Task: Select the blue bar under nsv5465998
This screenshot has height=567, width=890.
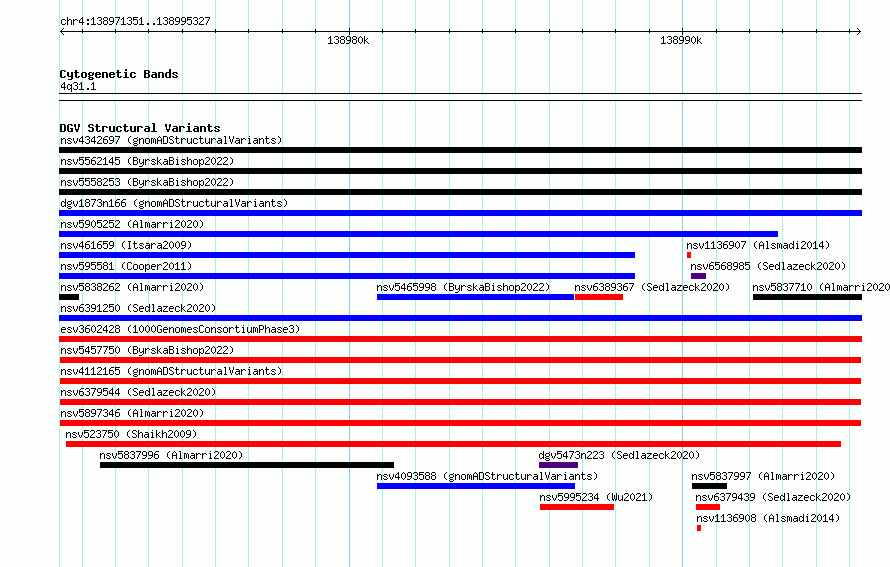Action: 475,297
